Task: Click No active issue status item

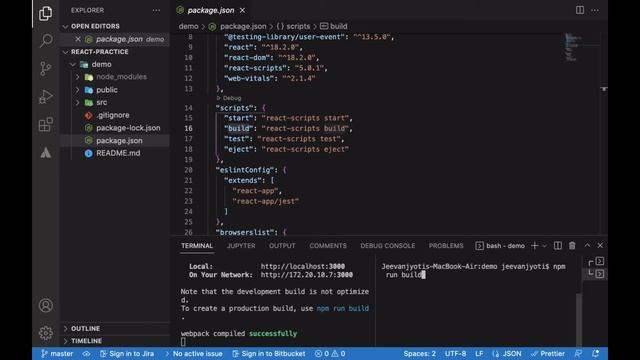Action: point(193,353)
